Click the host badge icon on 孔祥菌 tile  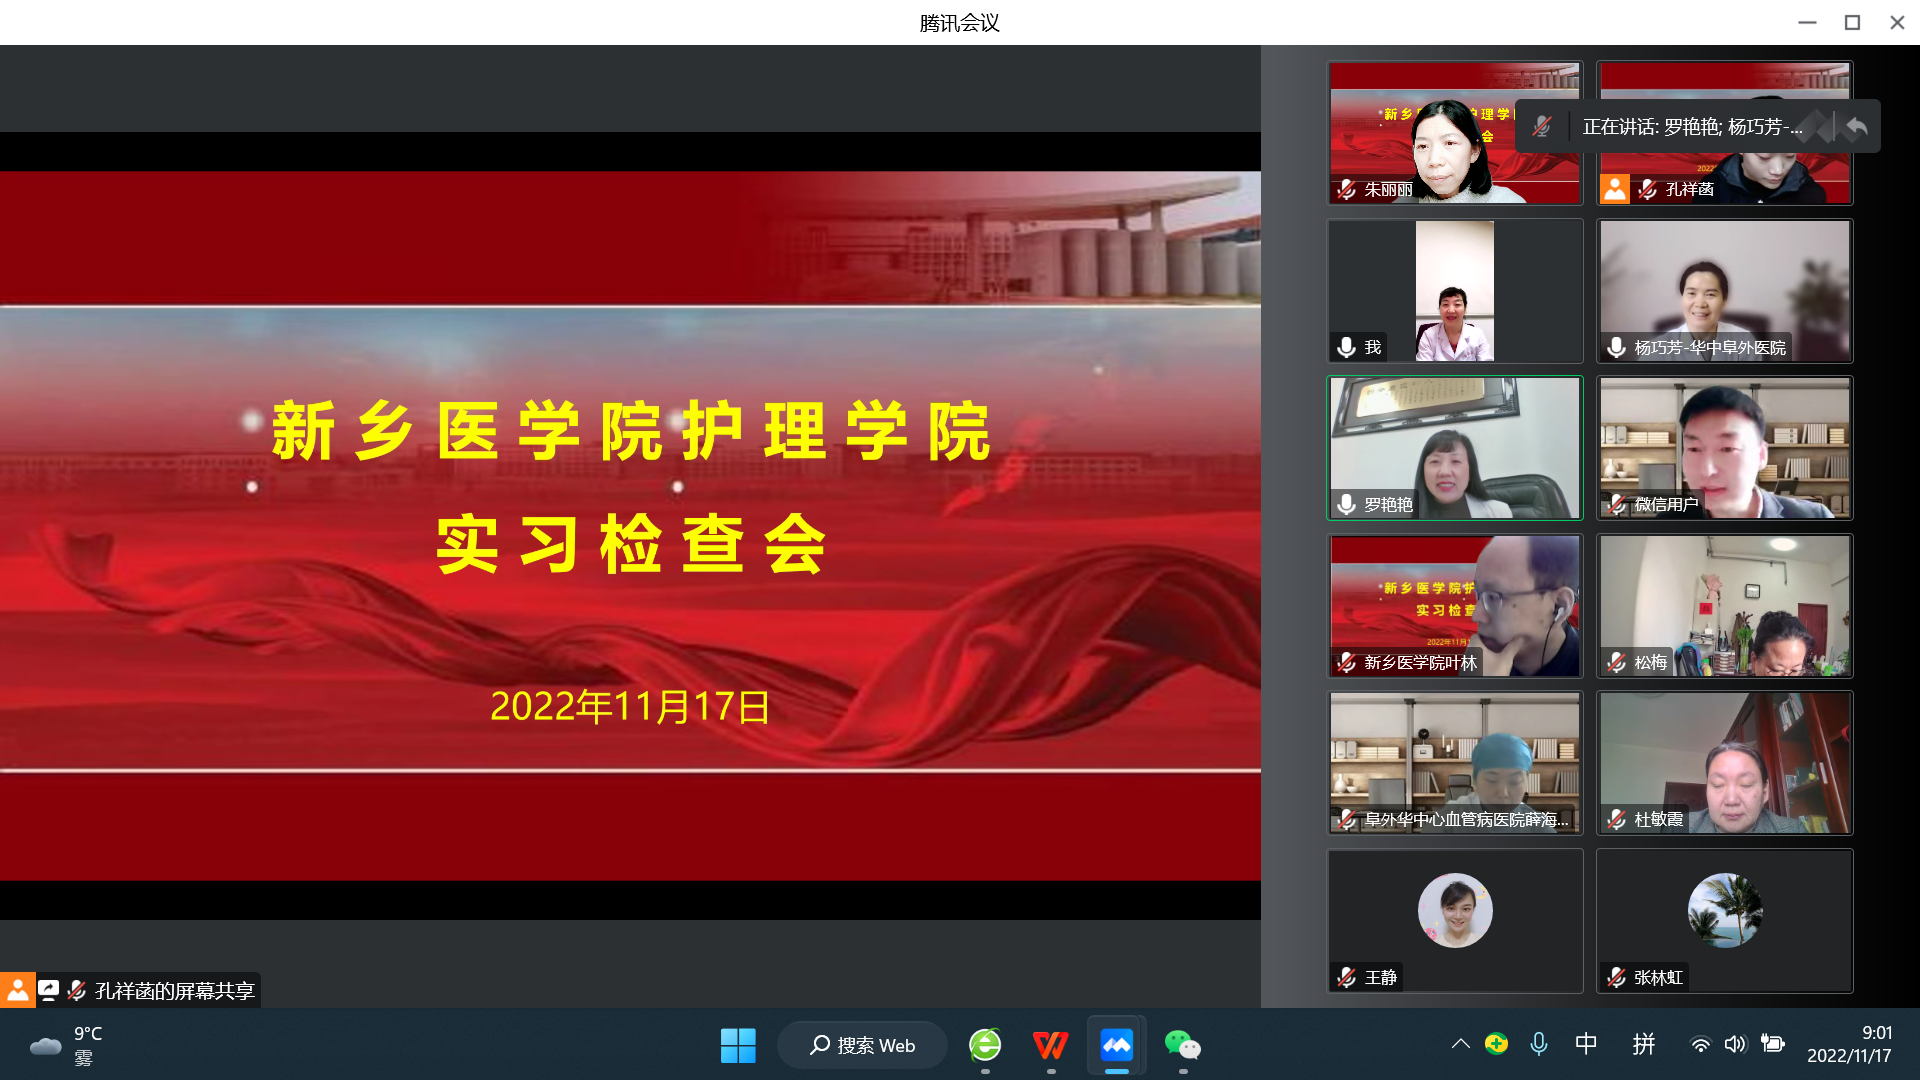pos(1614,189)
